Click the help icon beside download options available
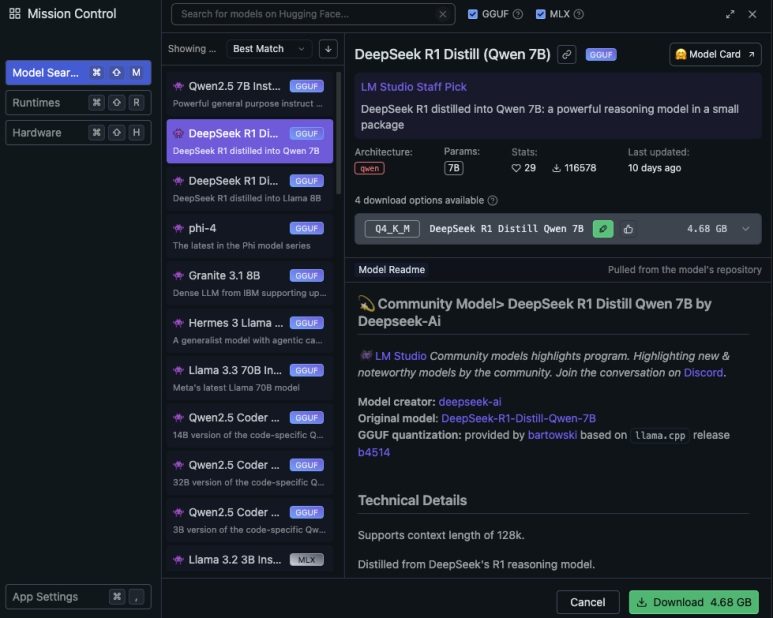The height and width of the screenshot is (618, 773). [492, 200]
